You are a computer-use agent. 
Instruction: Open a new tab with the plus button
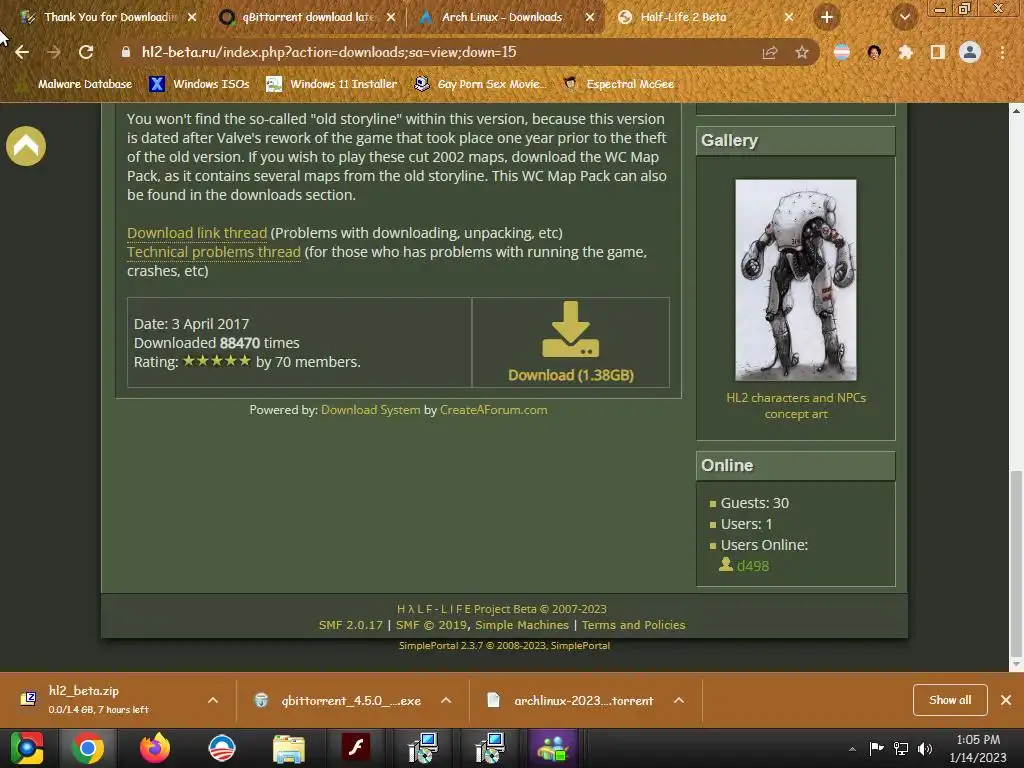[827, 17]
